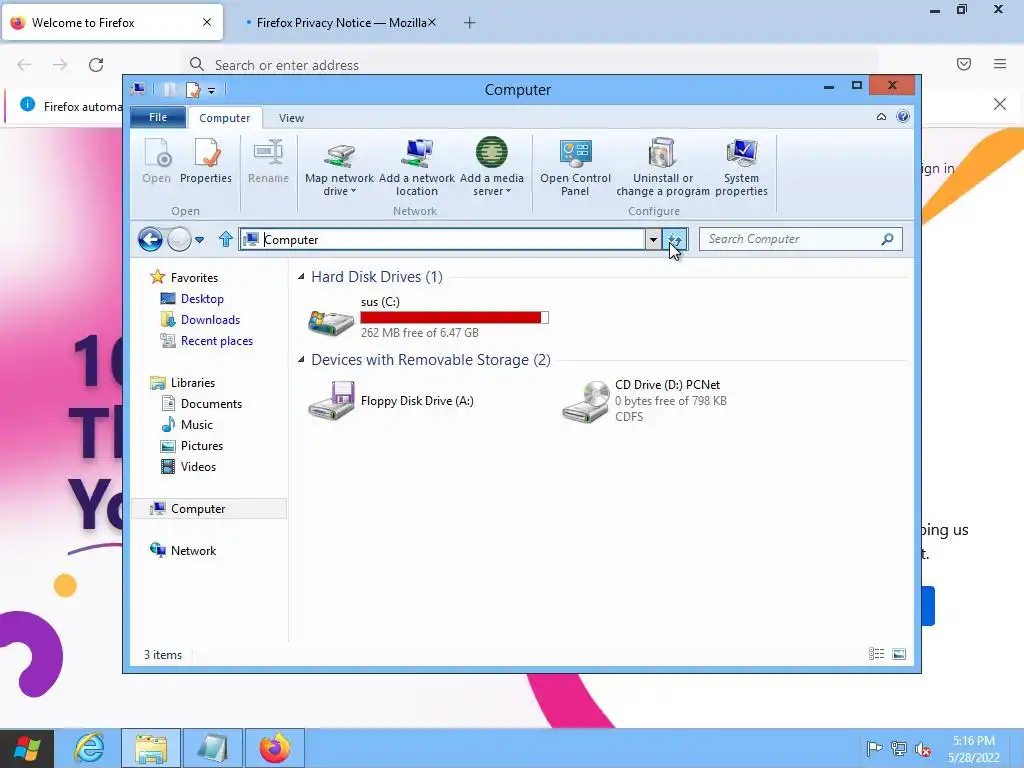Image resolution: width=1024 pixels, height=768 pixels.
Task: Select Floppy Disk Drive (A:)
Action: (x=392, y=401)
